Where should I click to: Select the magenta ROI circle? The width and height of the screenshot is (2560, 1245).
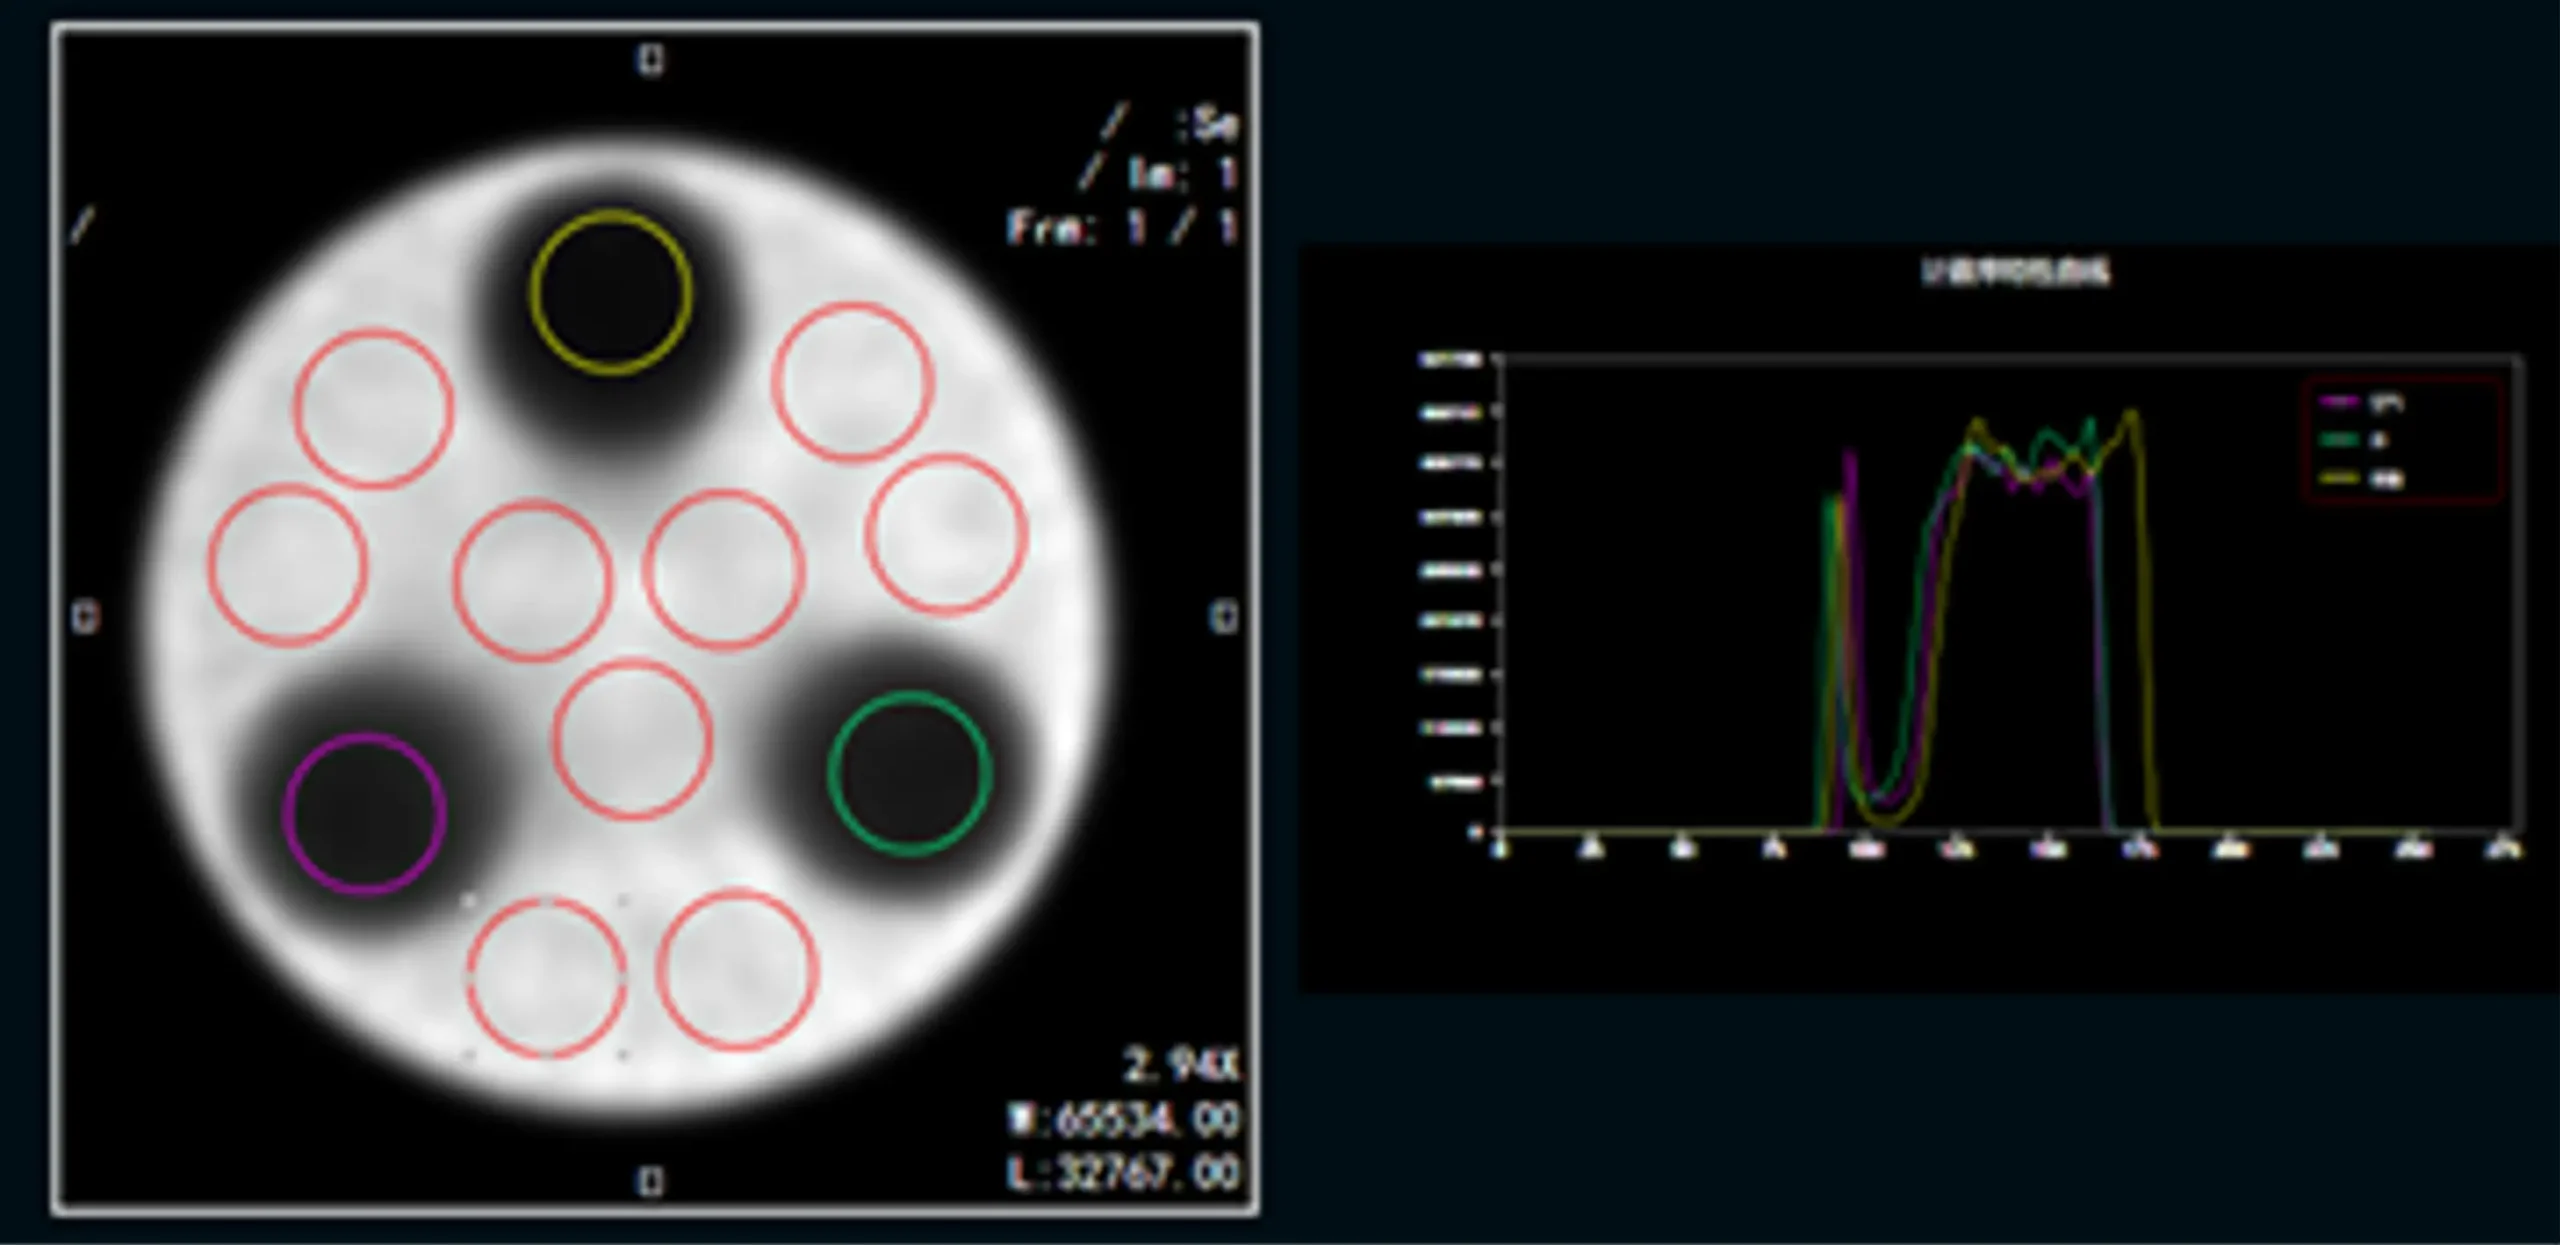click(364, 813)
